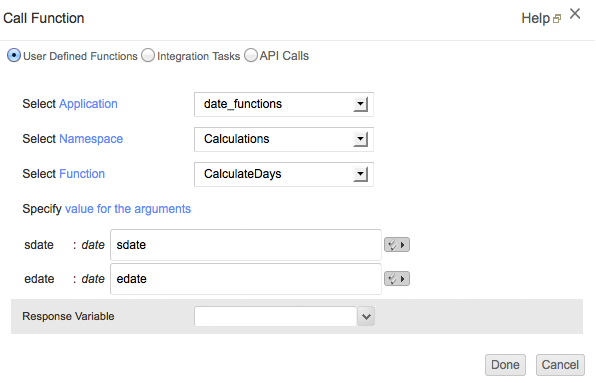Open expression builder for sdate argument
Viewport: 596px width, 383px height.
(x=396, y=245)
